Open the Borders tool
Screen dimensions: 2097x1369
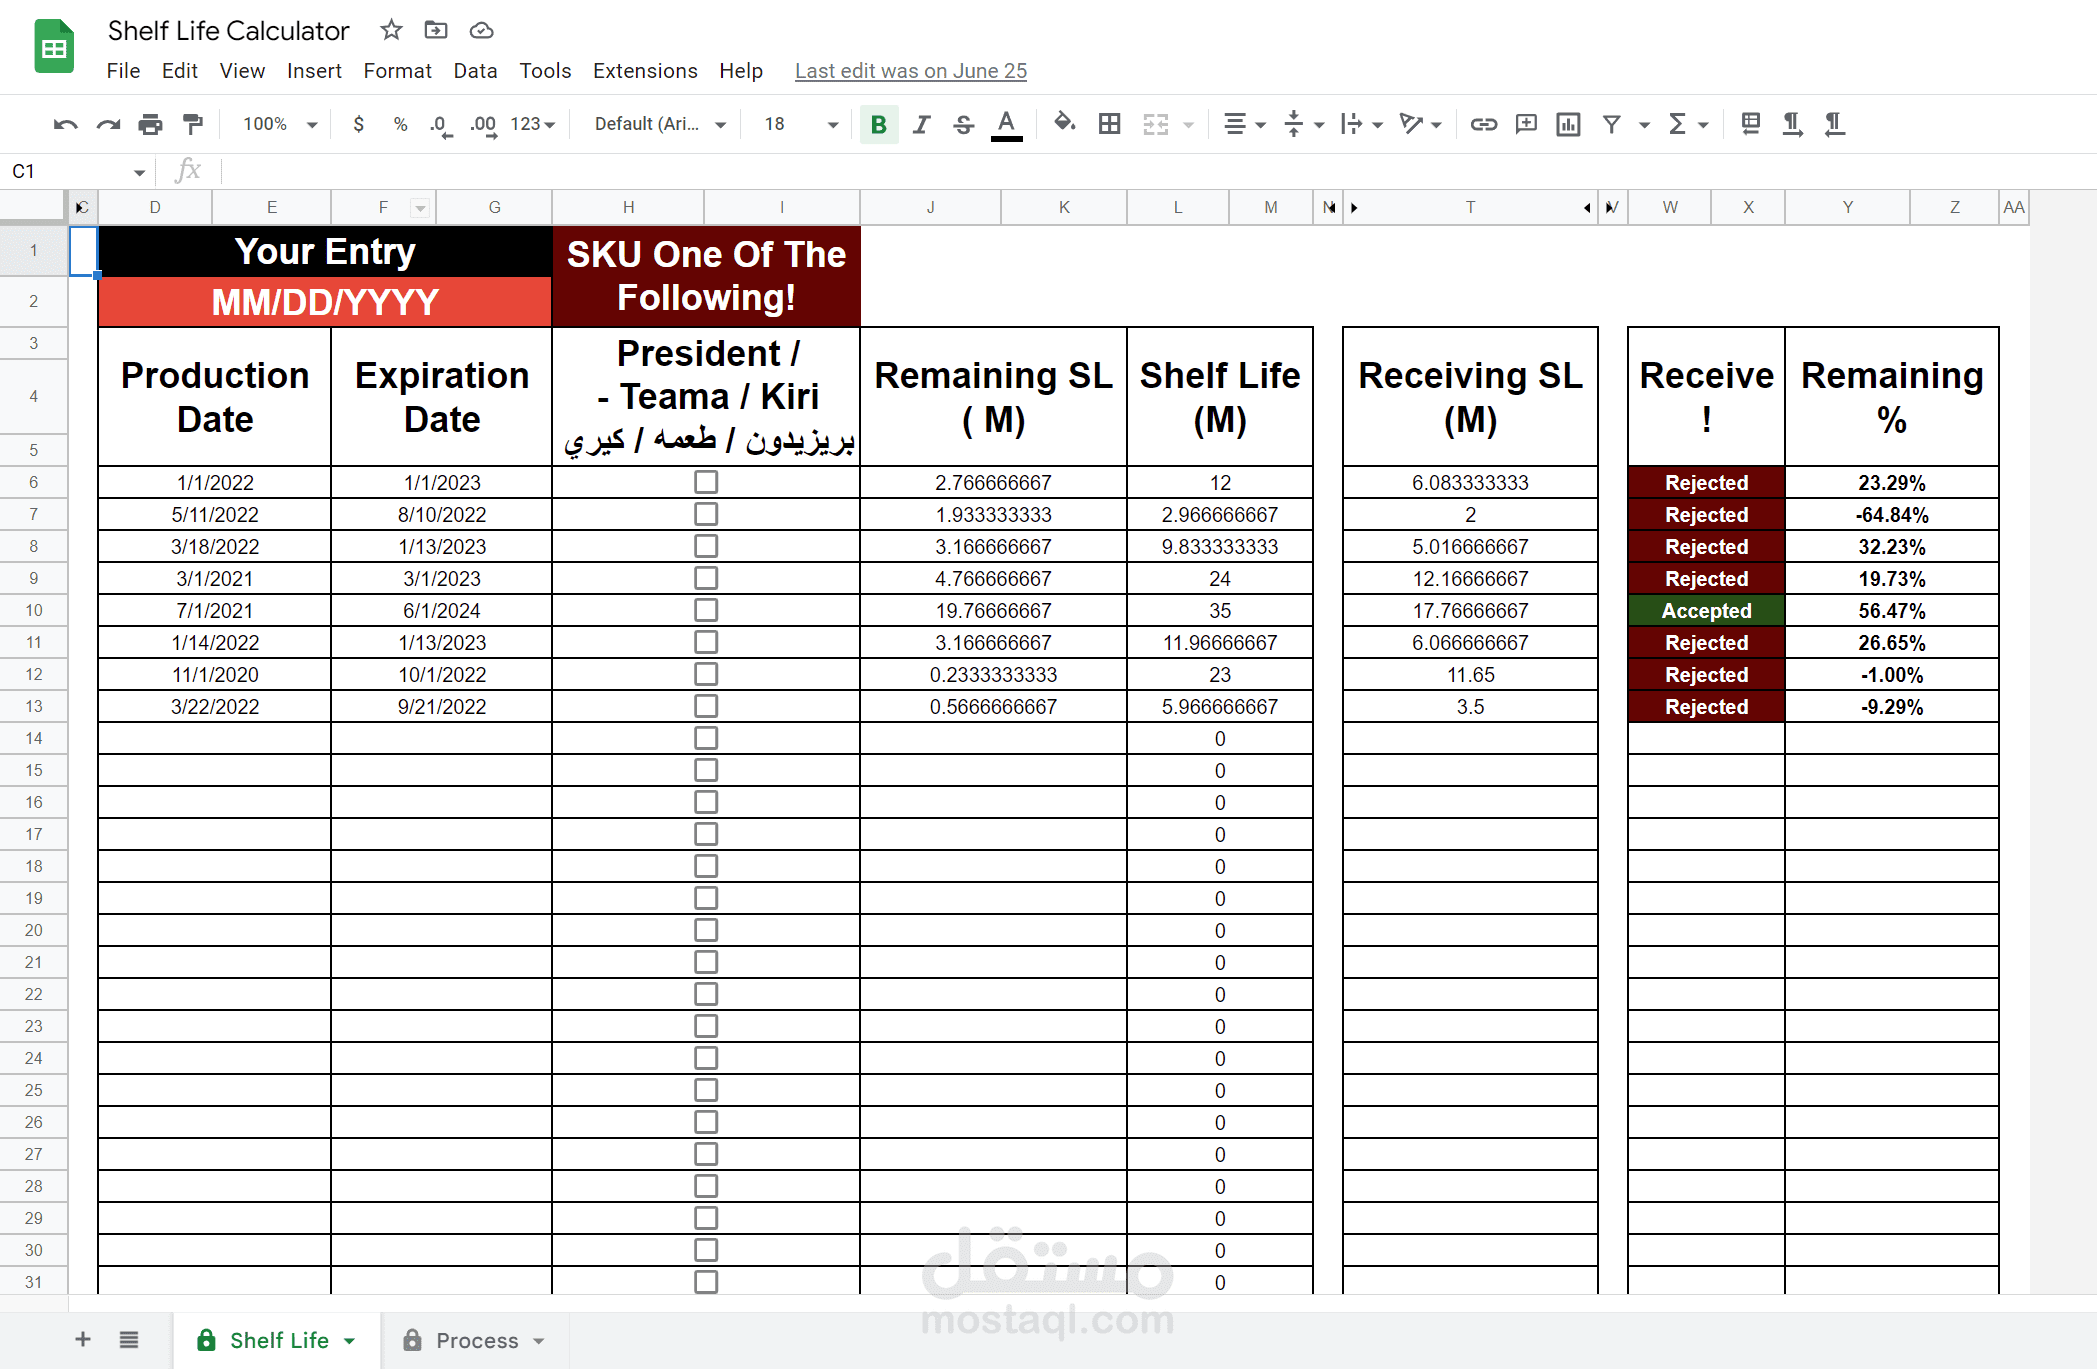(x=1109, y=124)
